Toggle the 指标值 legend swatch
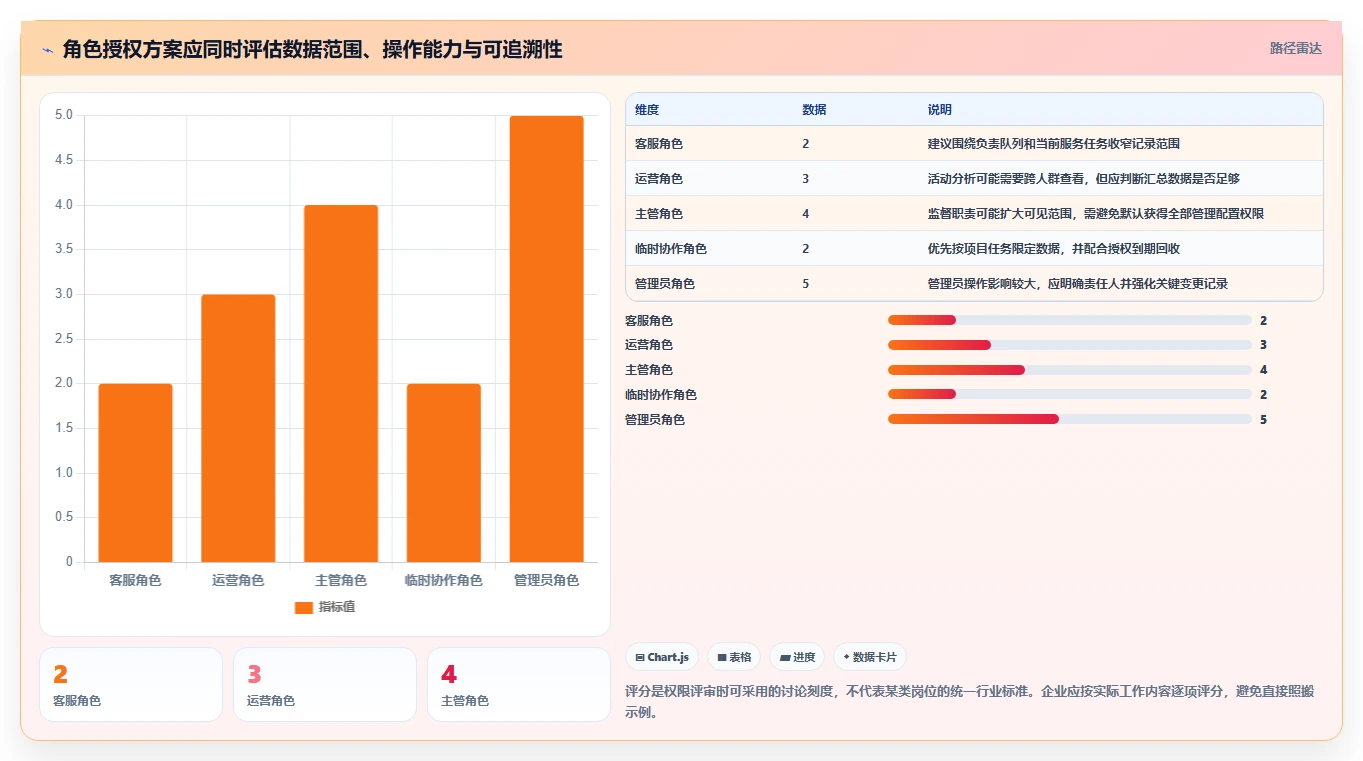This screenshot has height=761, width=1363. (304, 607)
